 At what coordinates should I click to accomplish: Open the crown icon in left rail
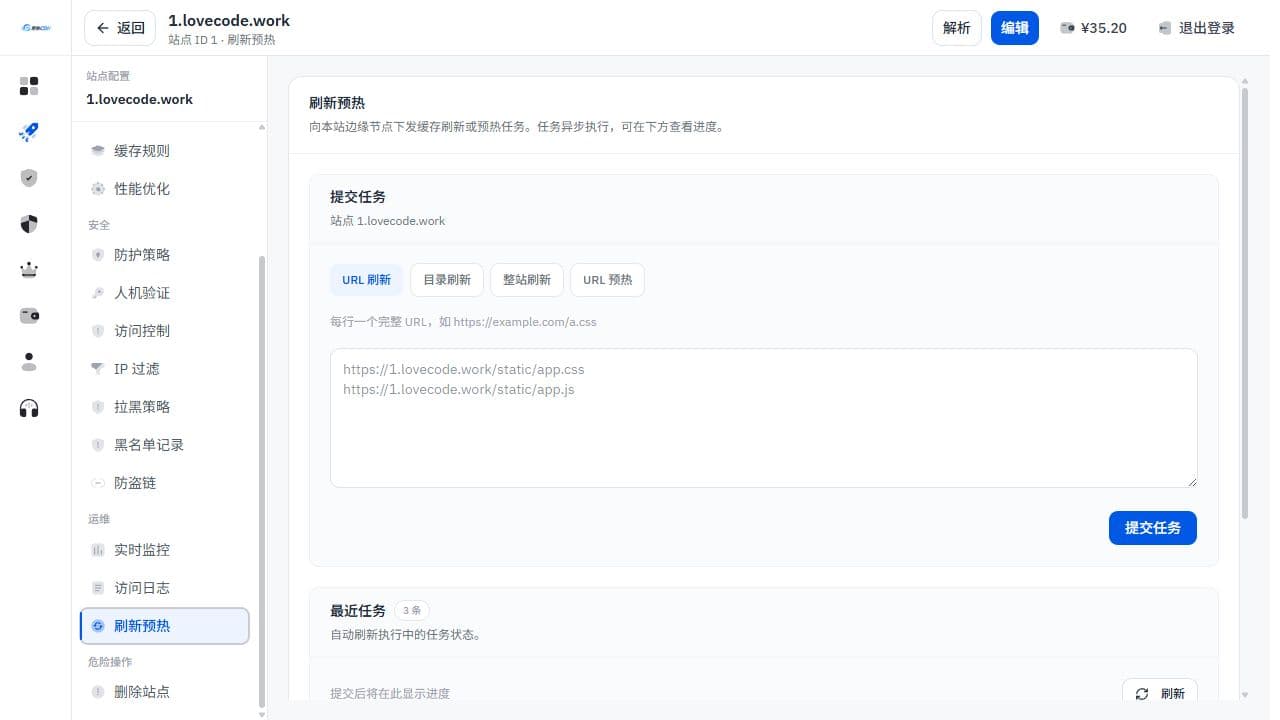[29, 270]
